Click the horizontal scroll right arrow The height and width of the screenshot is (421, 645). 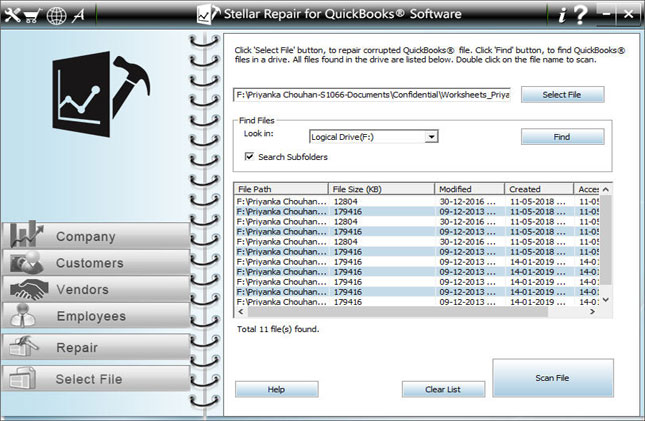592,312
